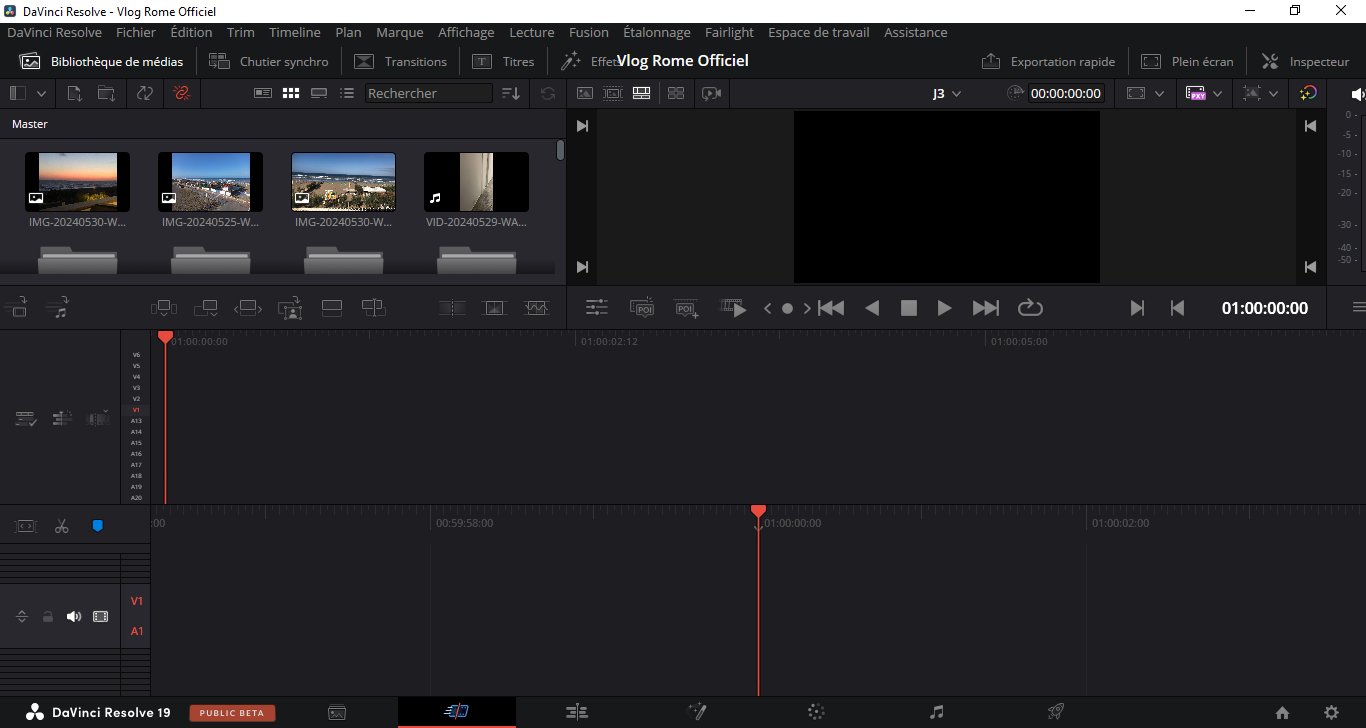Click the media pool vertical scrollbar
The image size is (1366, 728).
[560, 150]
